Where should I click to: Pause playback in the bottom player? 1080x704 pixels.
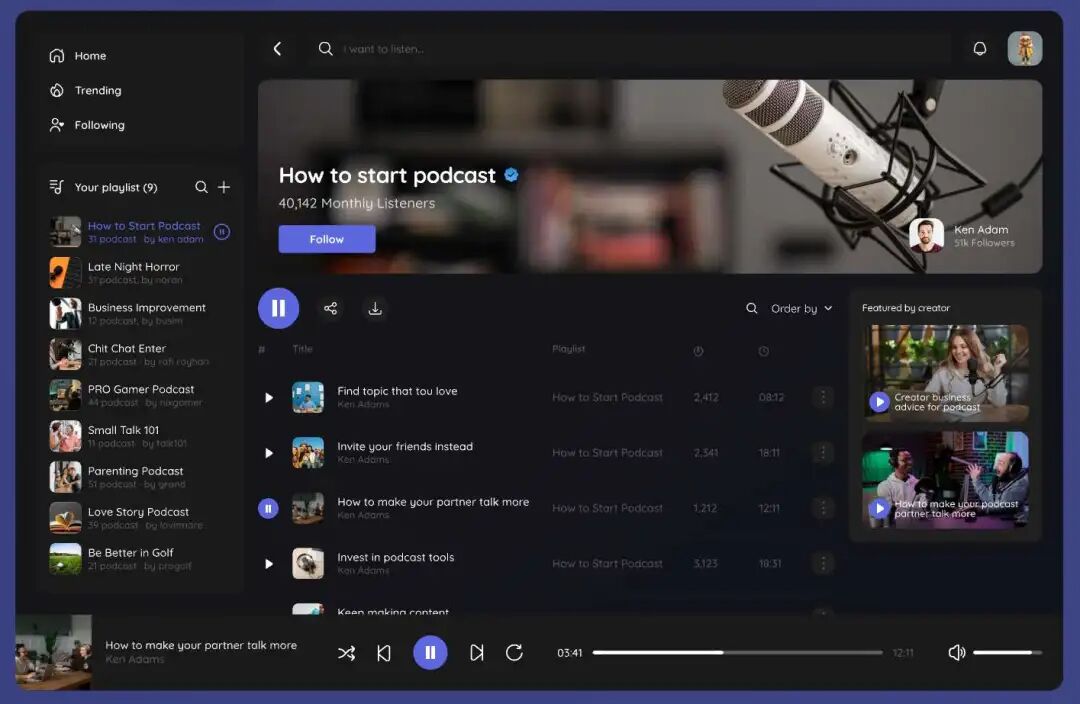click(x=430, y=652)
